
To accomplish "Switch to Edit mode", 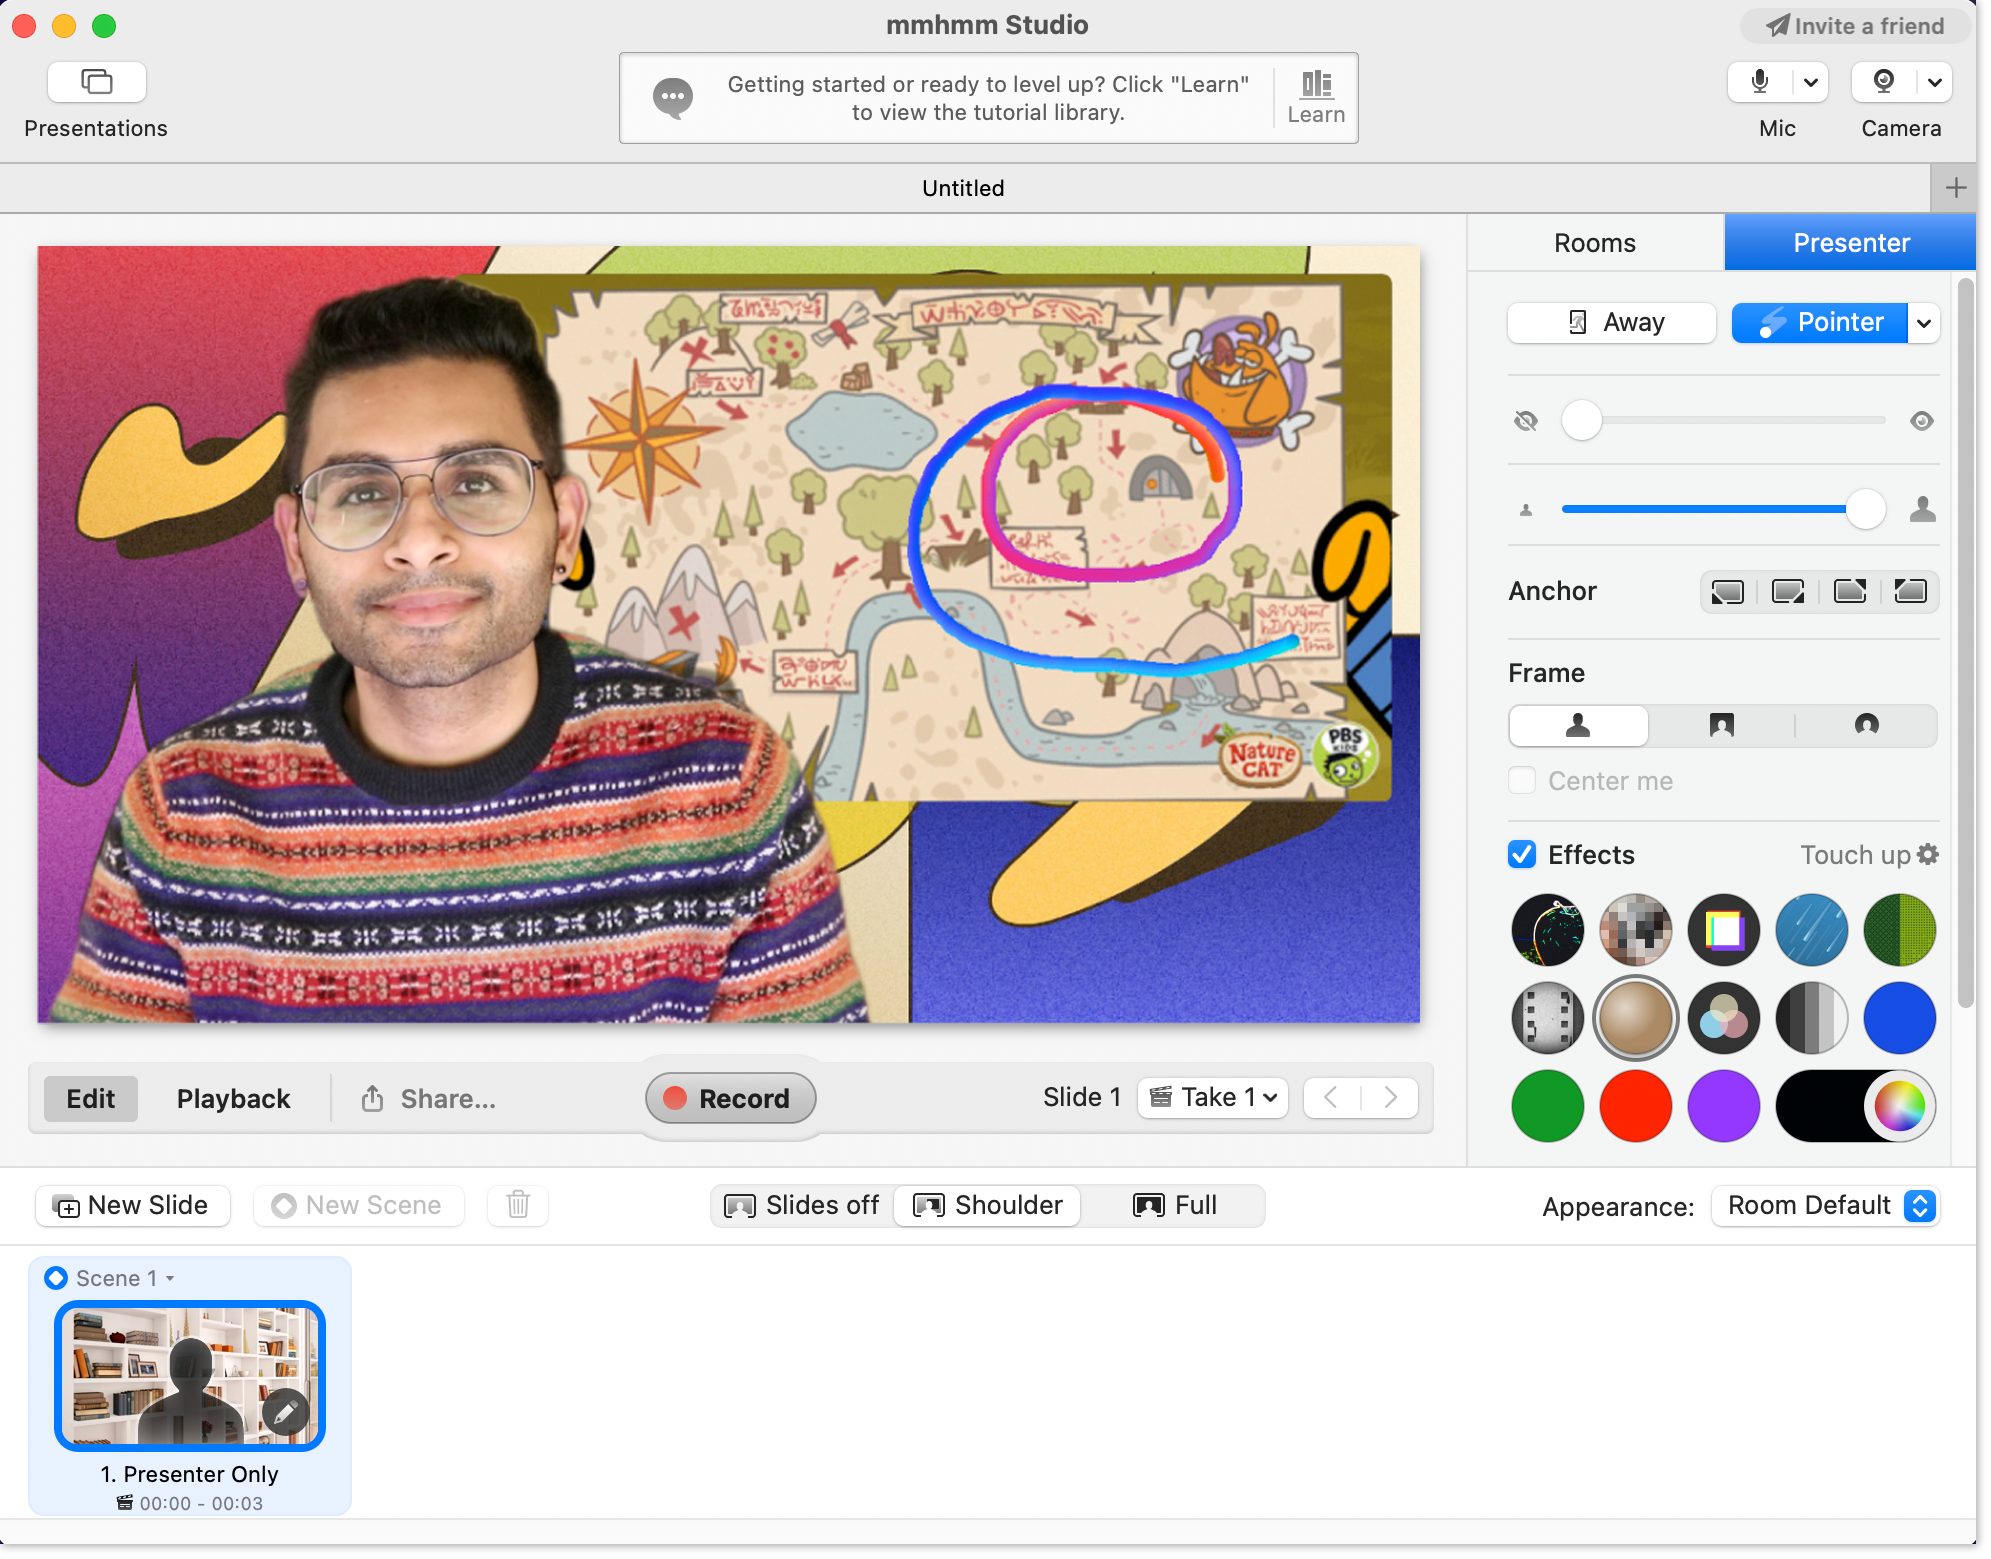I will click(x=91, y=1098).
